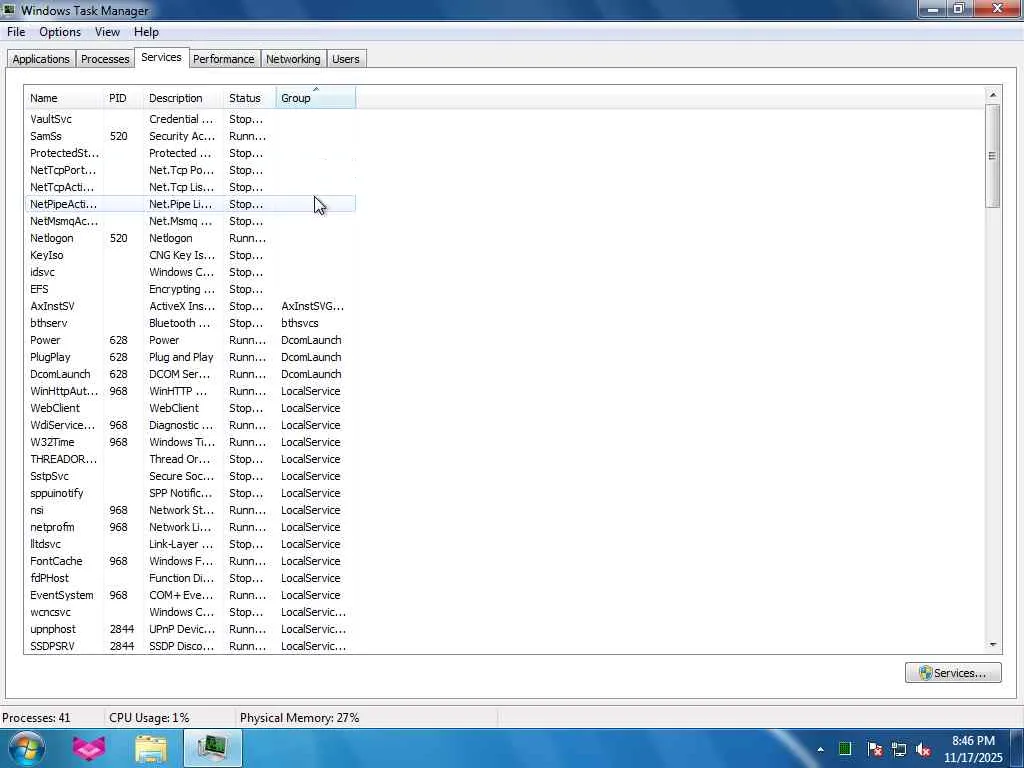Reverse sort on Group column header
This screenshot has width=1024, height=768.
[315, 98]
